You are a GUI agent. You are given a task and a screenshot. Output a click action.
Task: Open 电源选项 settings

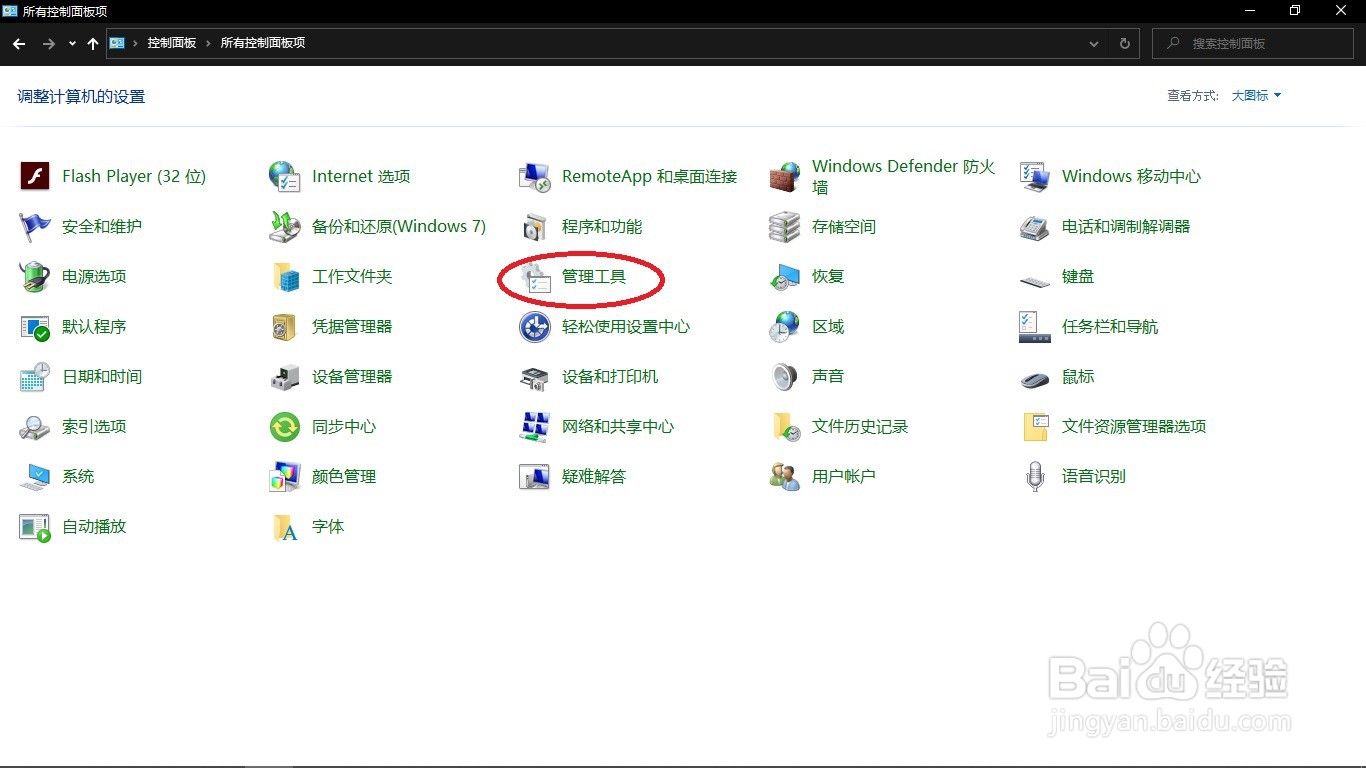point(93,277)
